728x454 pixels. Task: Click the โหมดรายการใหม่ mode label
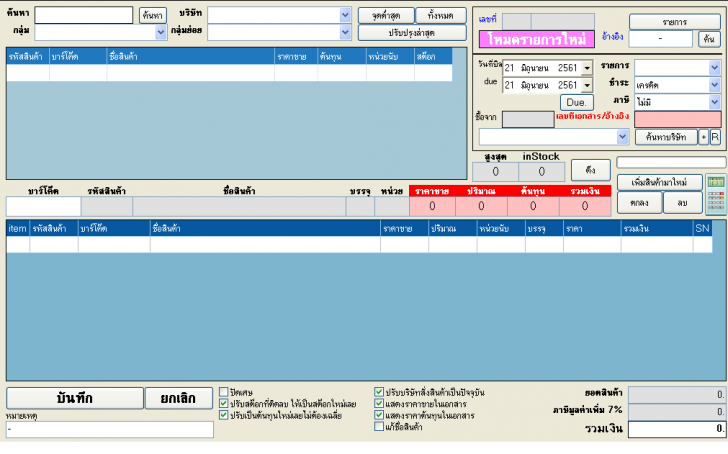537,39
